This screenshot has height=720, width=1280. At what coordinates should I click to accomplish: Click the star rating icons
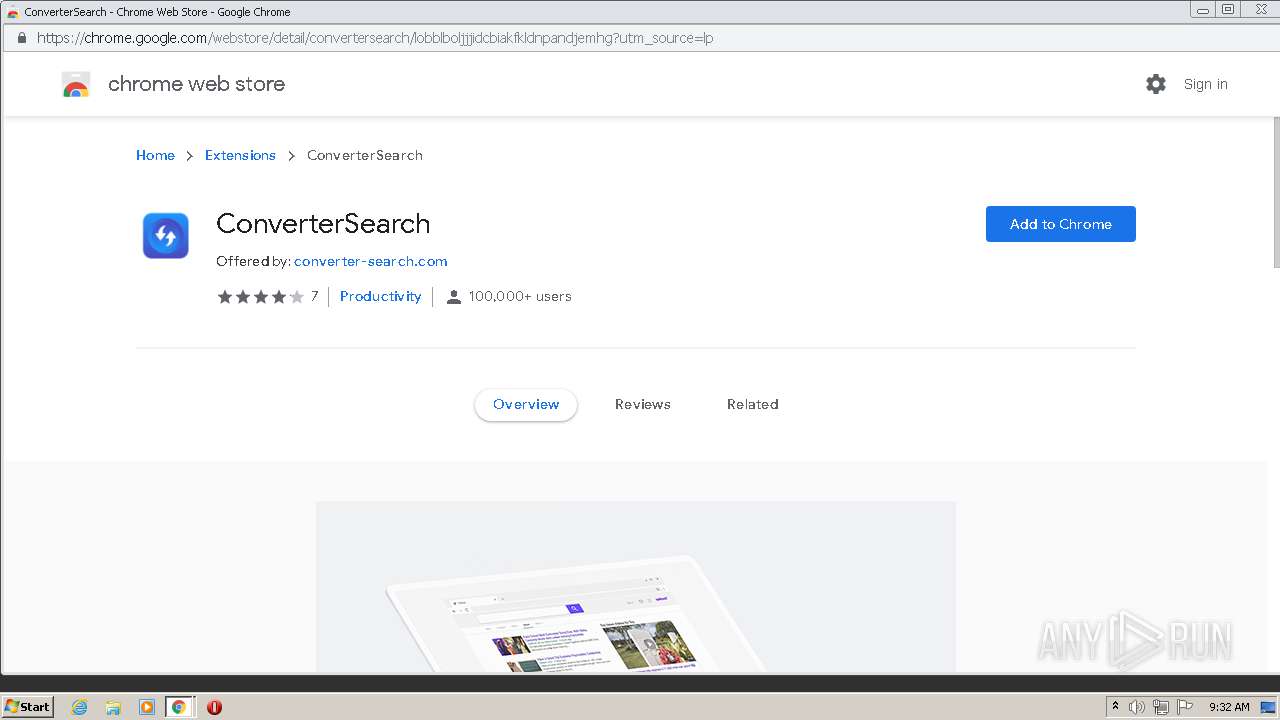pyautogui.click(x=260, y=296)
